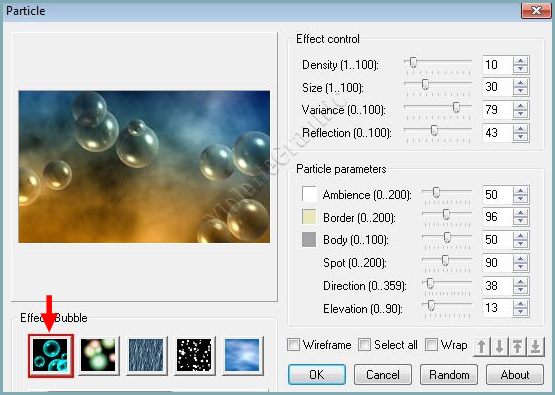Choose the green blurred lights effect thumbnail

pos(98,355)
